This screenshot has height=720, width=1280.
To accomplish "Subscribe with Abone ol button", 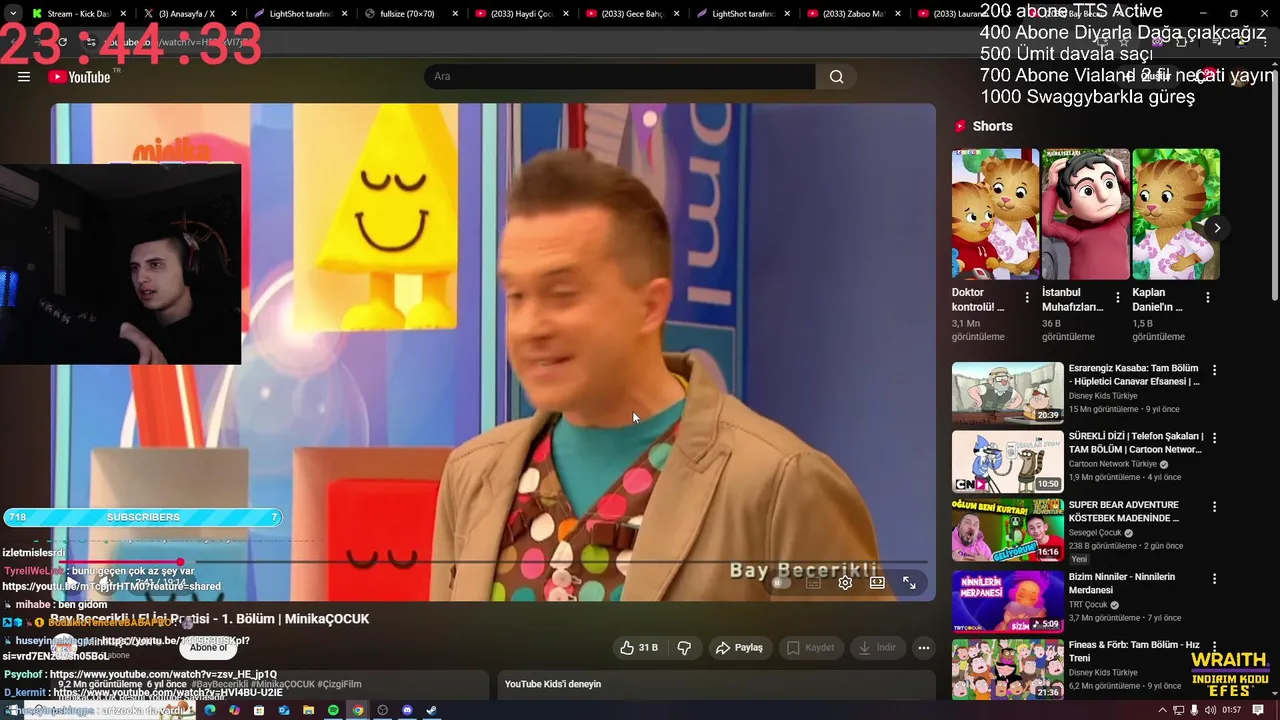I will pyautogui.click(x=209, y=647).
